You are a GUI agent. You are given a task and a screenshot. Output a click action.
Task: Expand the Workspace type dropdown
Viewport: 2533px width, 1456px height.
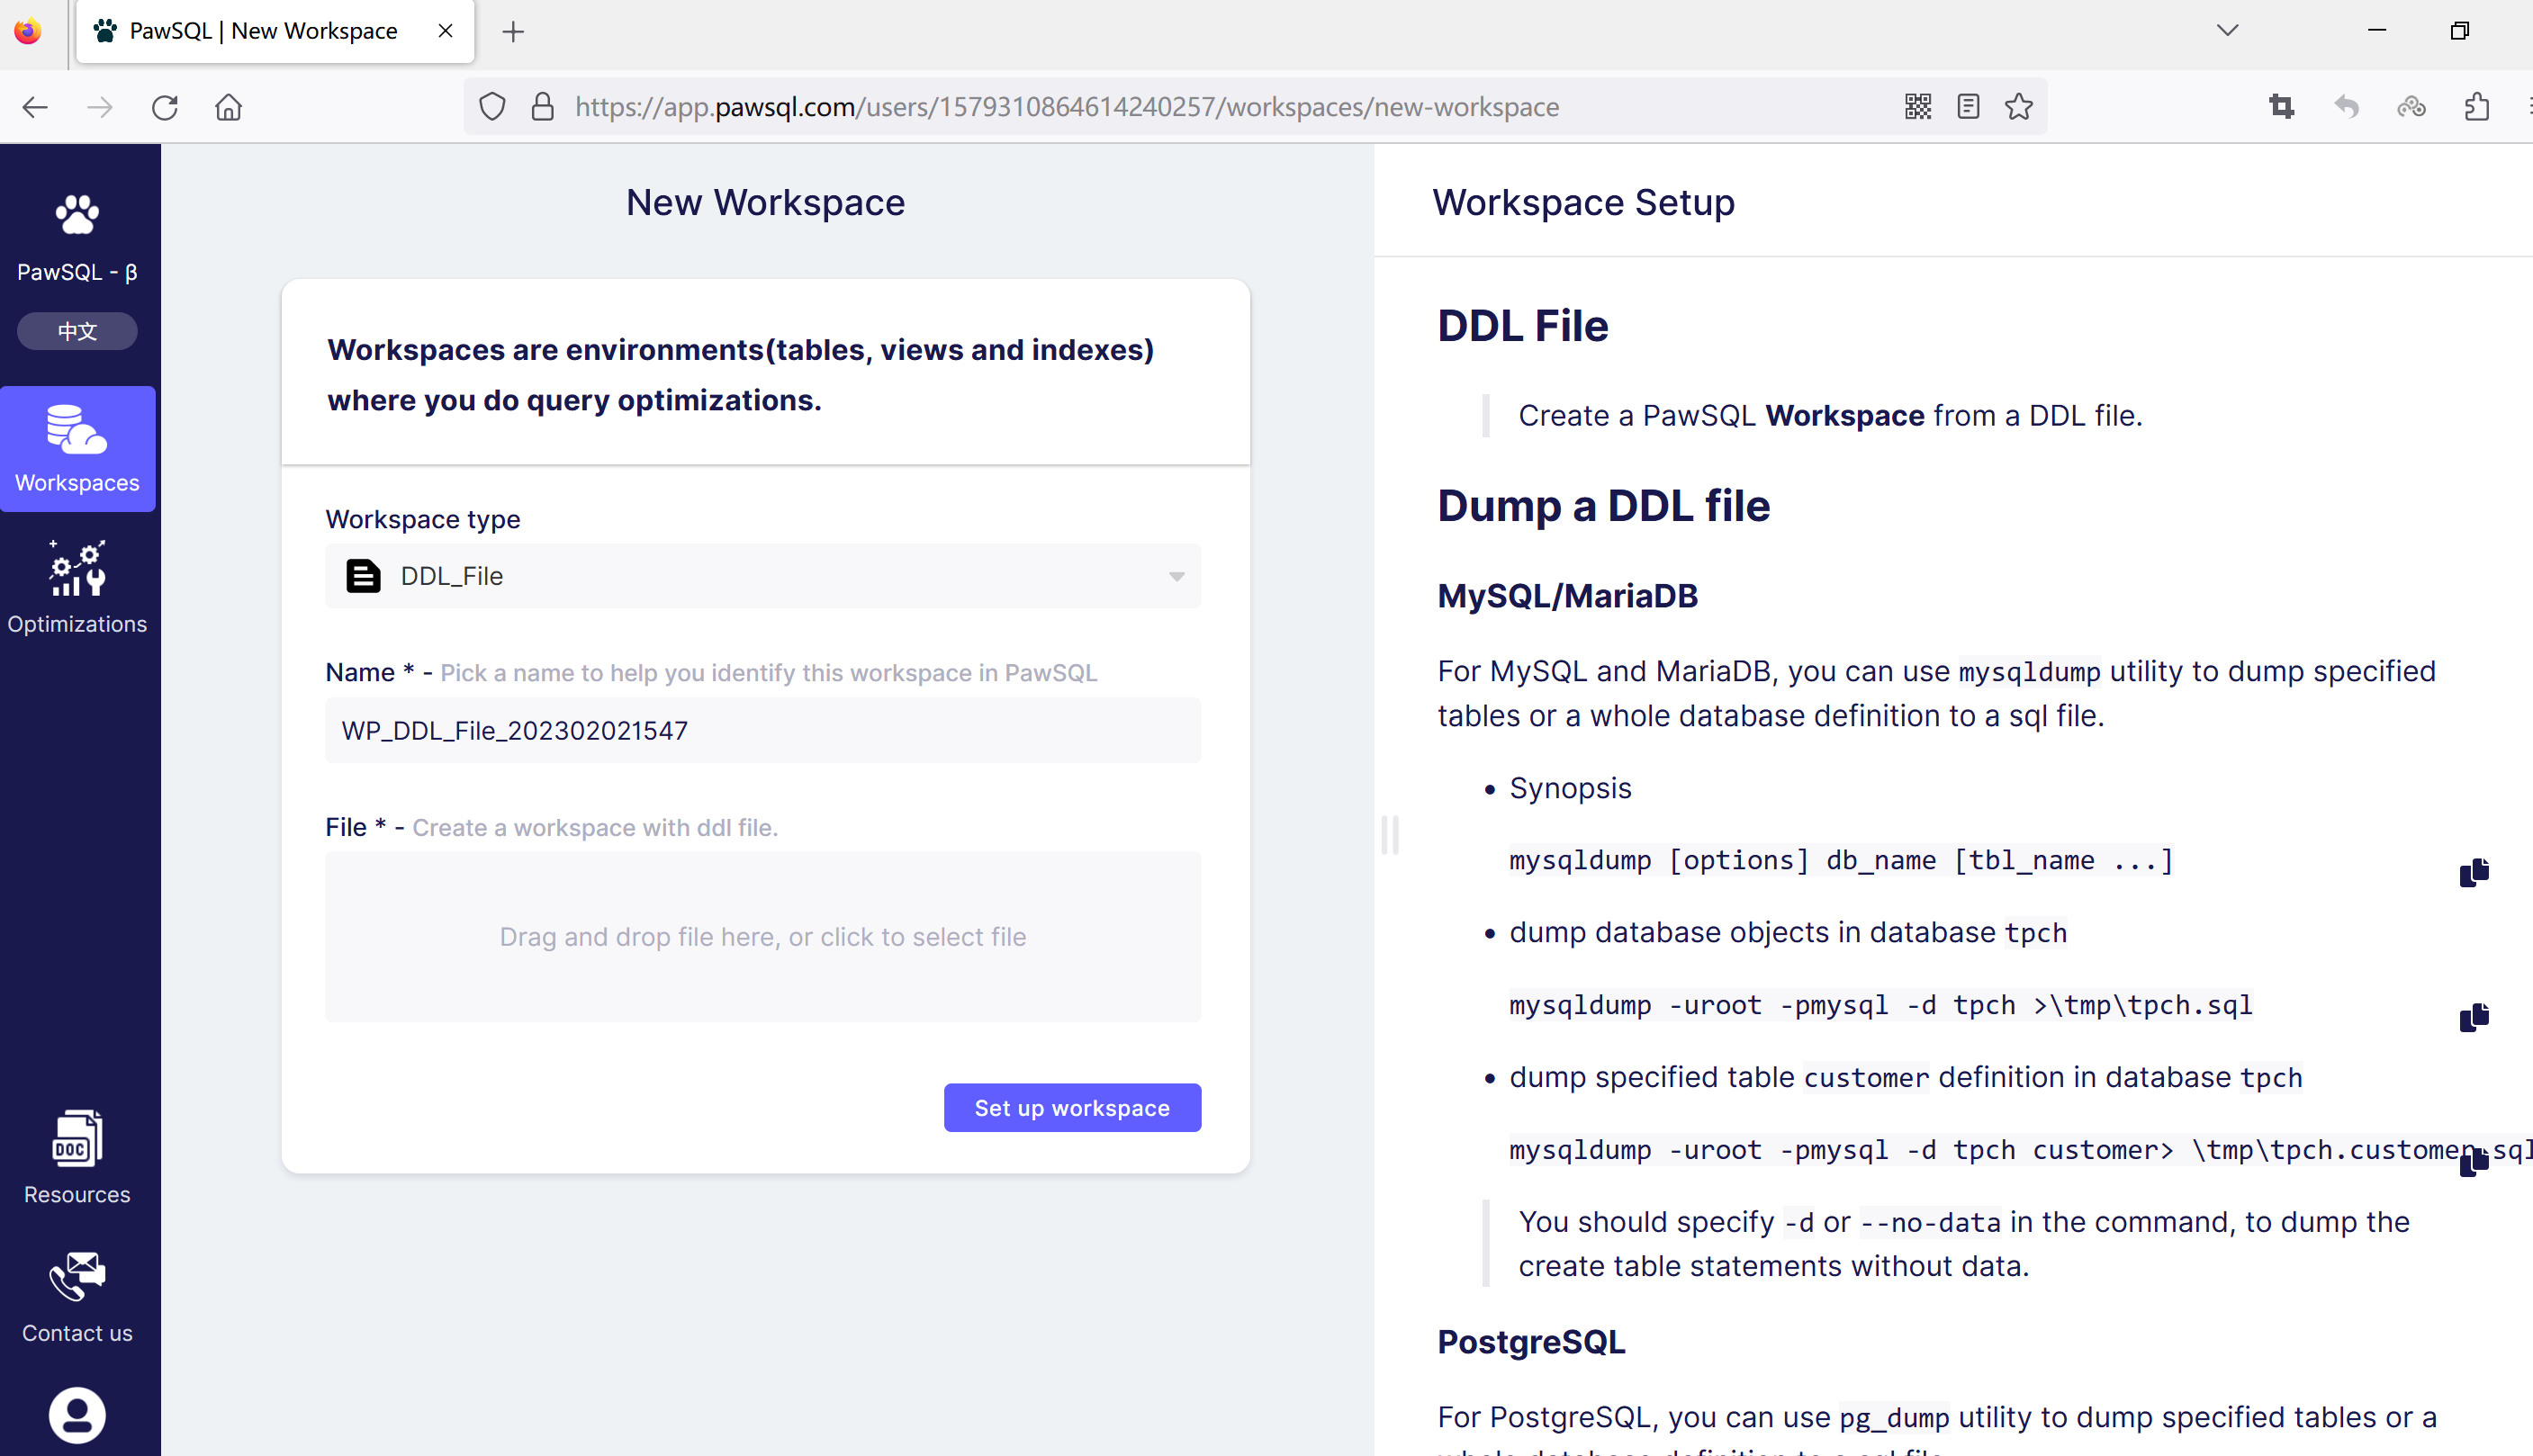(763, 576)
